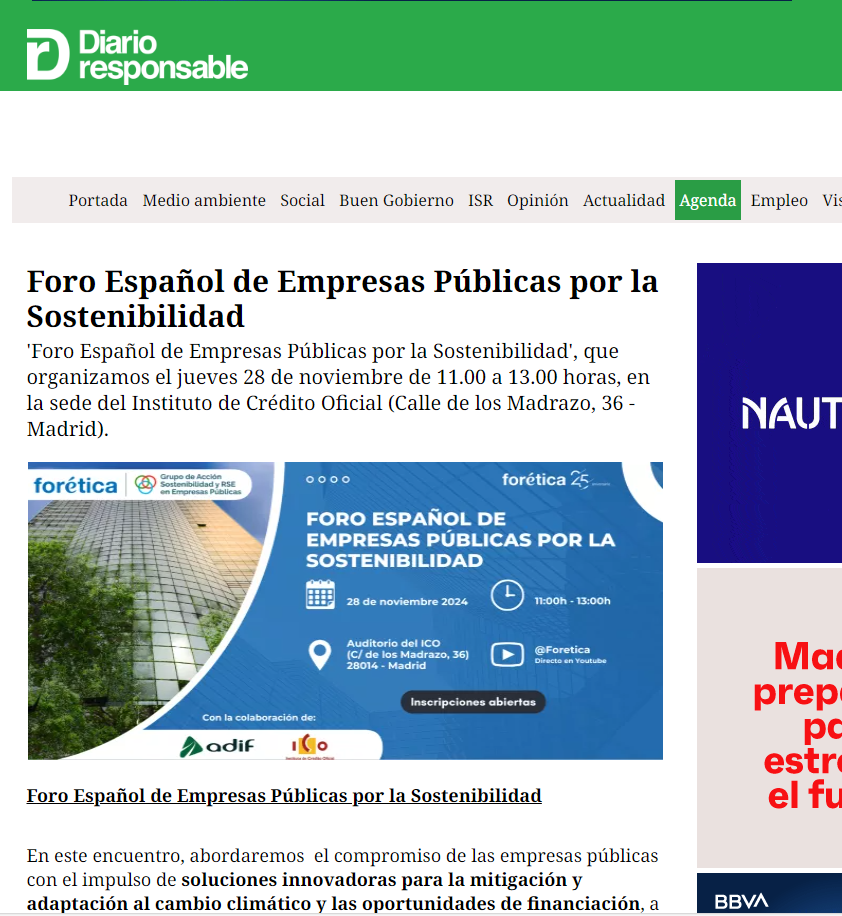Click the underlined Foro Español link
Viewport: 842px width, 916px height.
pyautogui.click(x=284, y=796)
